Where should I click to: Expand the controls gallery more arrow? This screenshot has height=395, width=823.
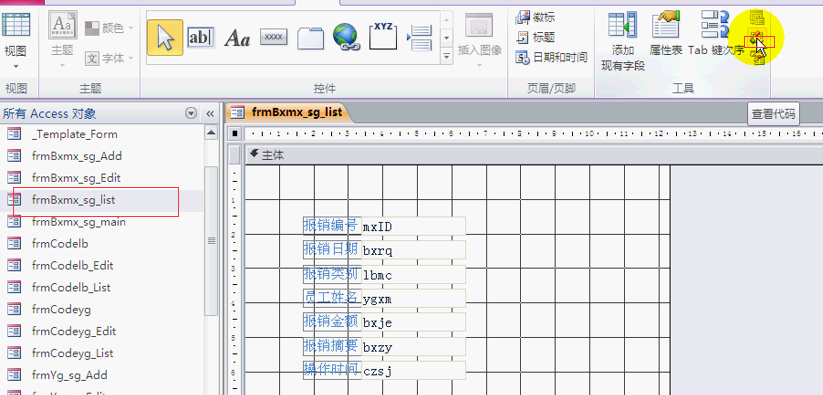(x=447, y=56)
